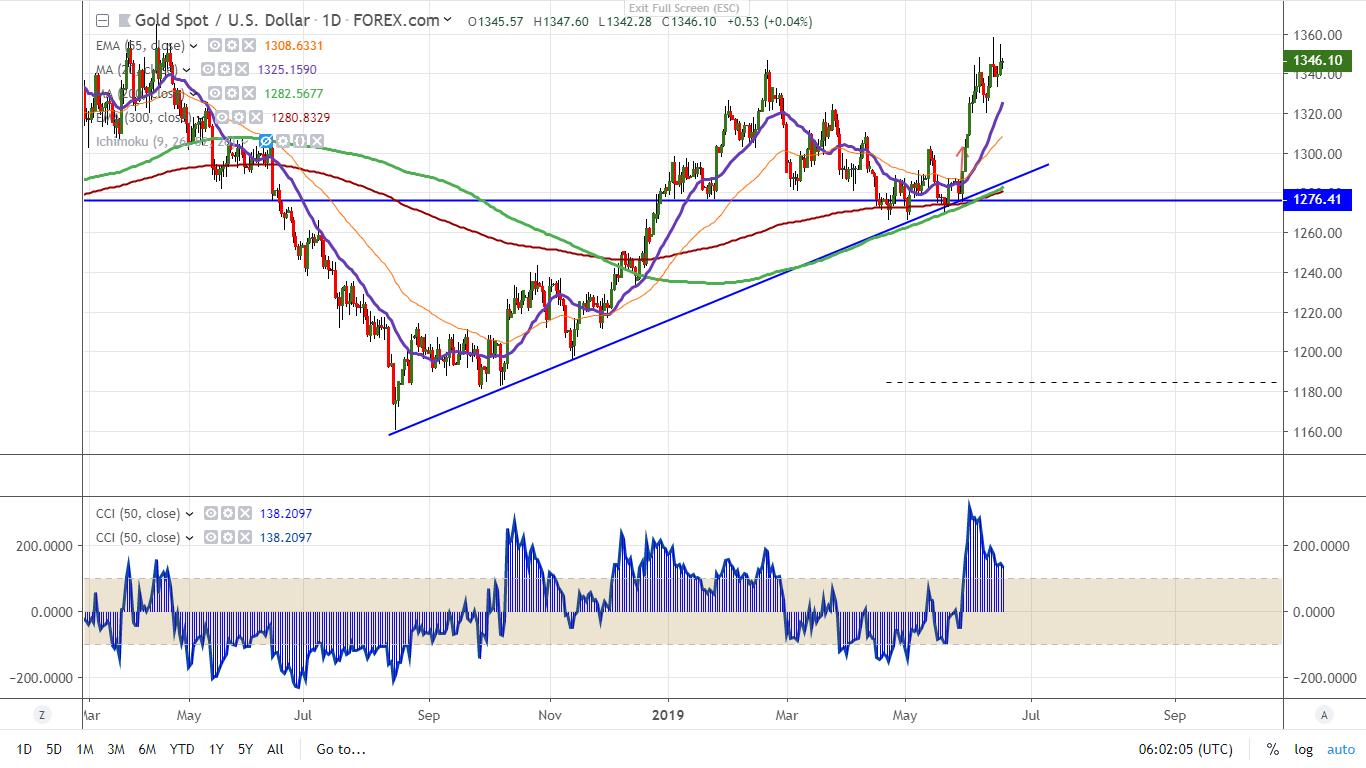Open settings gear for MA (20, close)
The width and height of the screenshot is (1366, 768).
tap(225, 70)
